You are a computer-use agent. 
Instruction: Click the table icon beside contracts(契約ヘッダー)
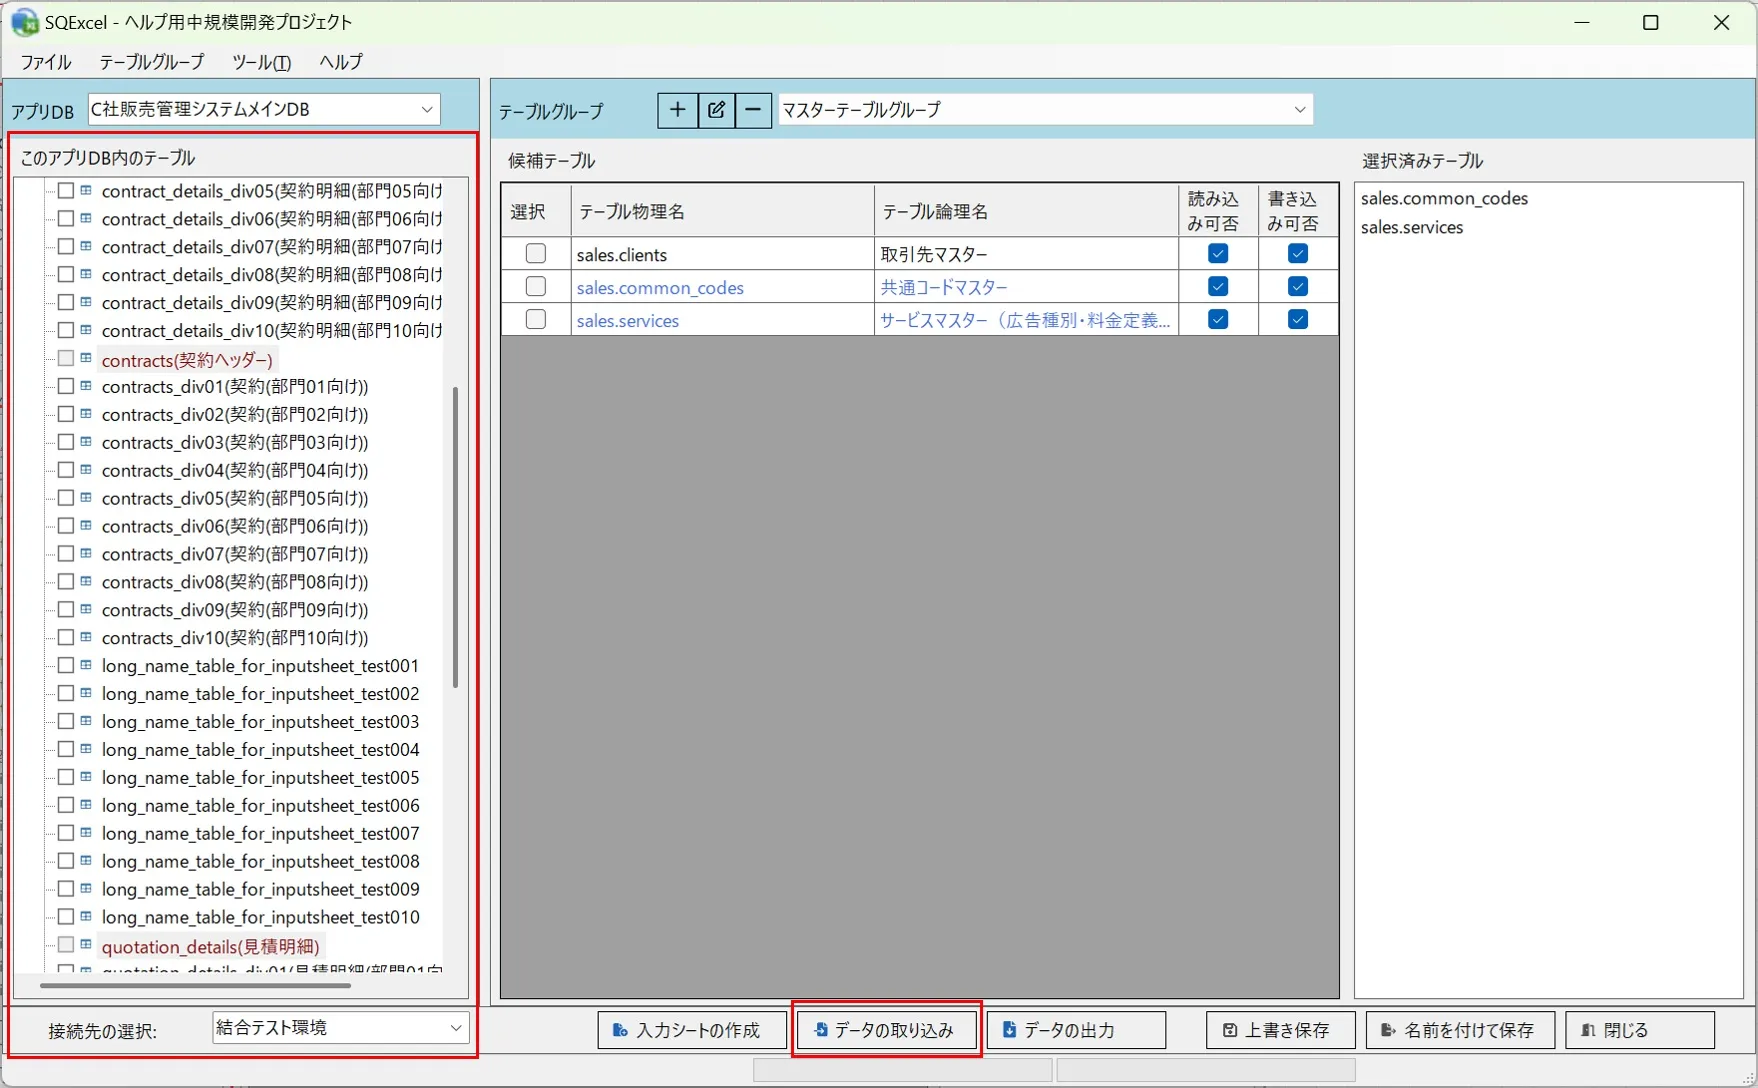pyautogui.click(x=86, y=358)
